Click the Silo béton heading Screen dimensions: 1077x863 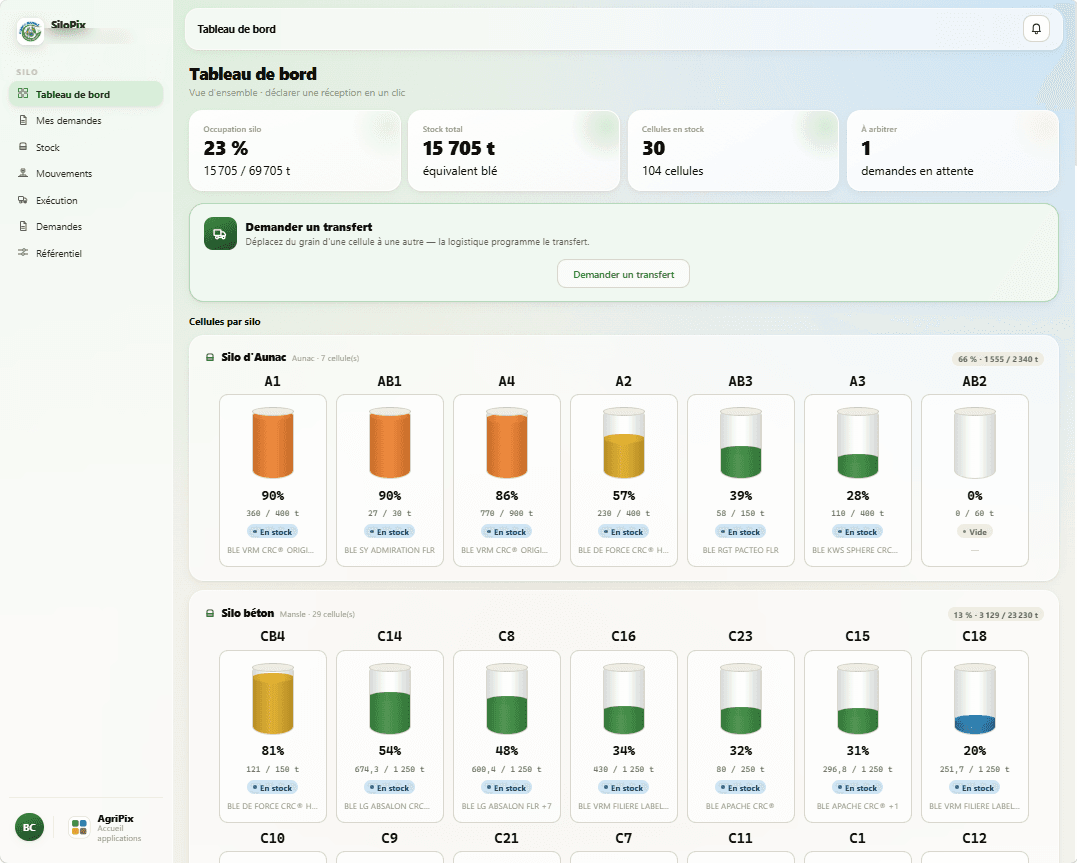click(247, 613)
